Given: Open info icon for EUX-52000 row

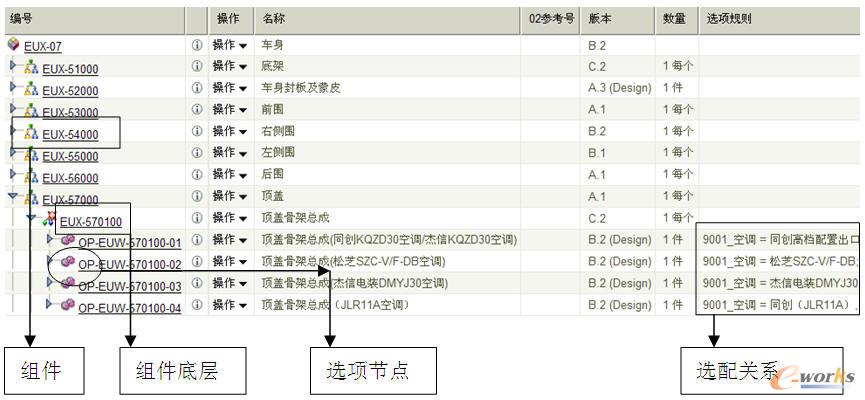Looking at the screenshot, I should 196,89.
